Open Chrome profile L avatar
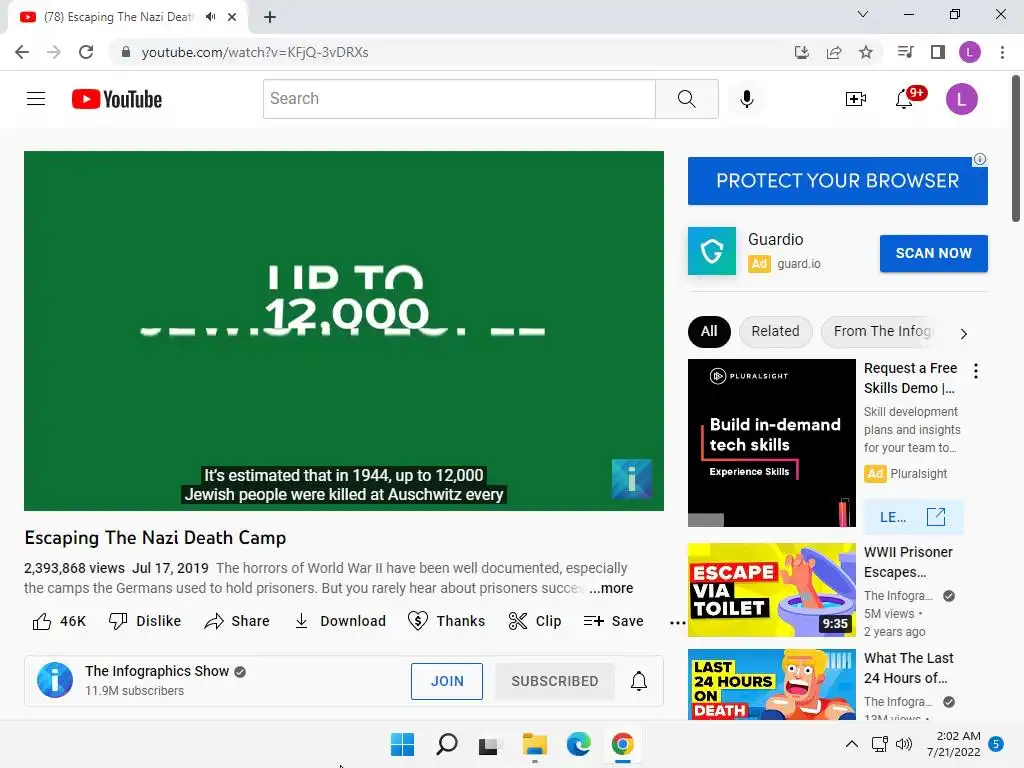This screenshot has height=768, width=1024. tap(970, 52)
